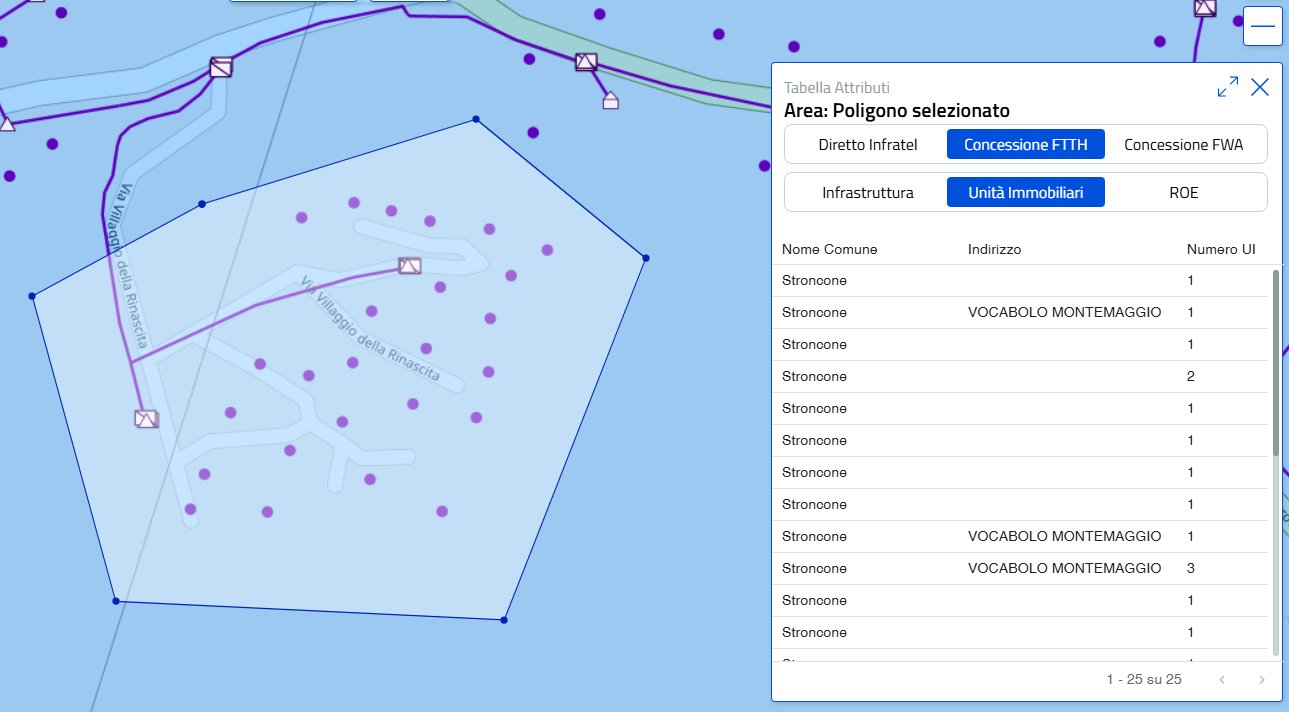Click the polygon's topmost vertex handle
Image resolution: width=1289 pixels, height=712 pixels.
[475, 120]
